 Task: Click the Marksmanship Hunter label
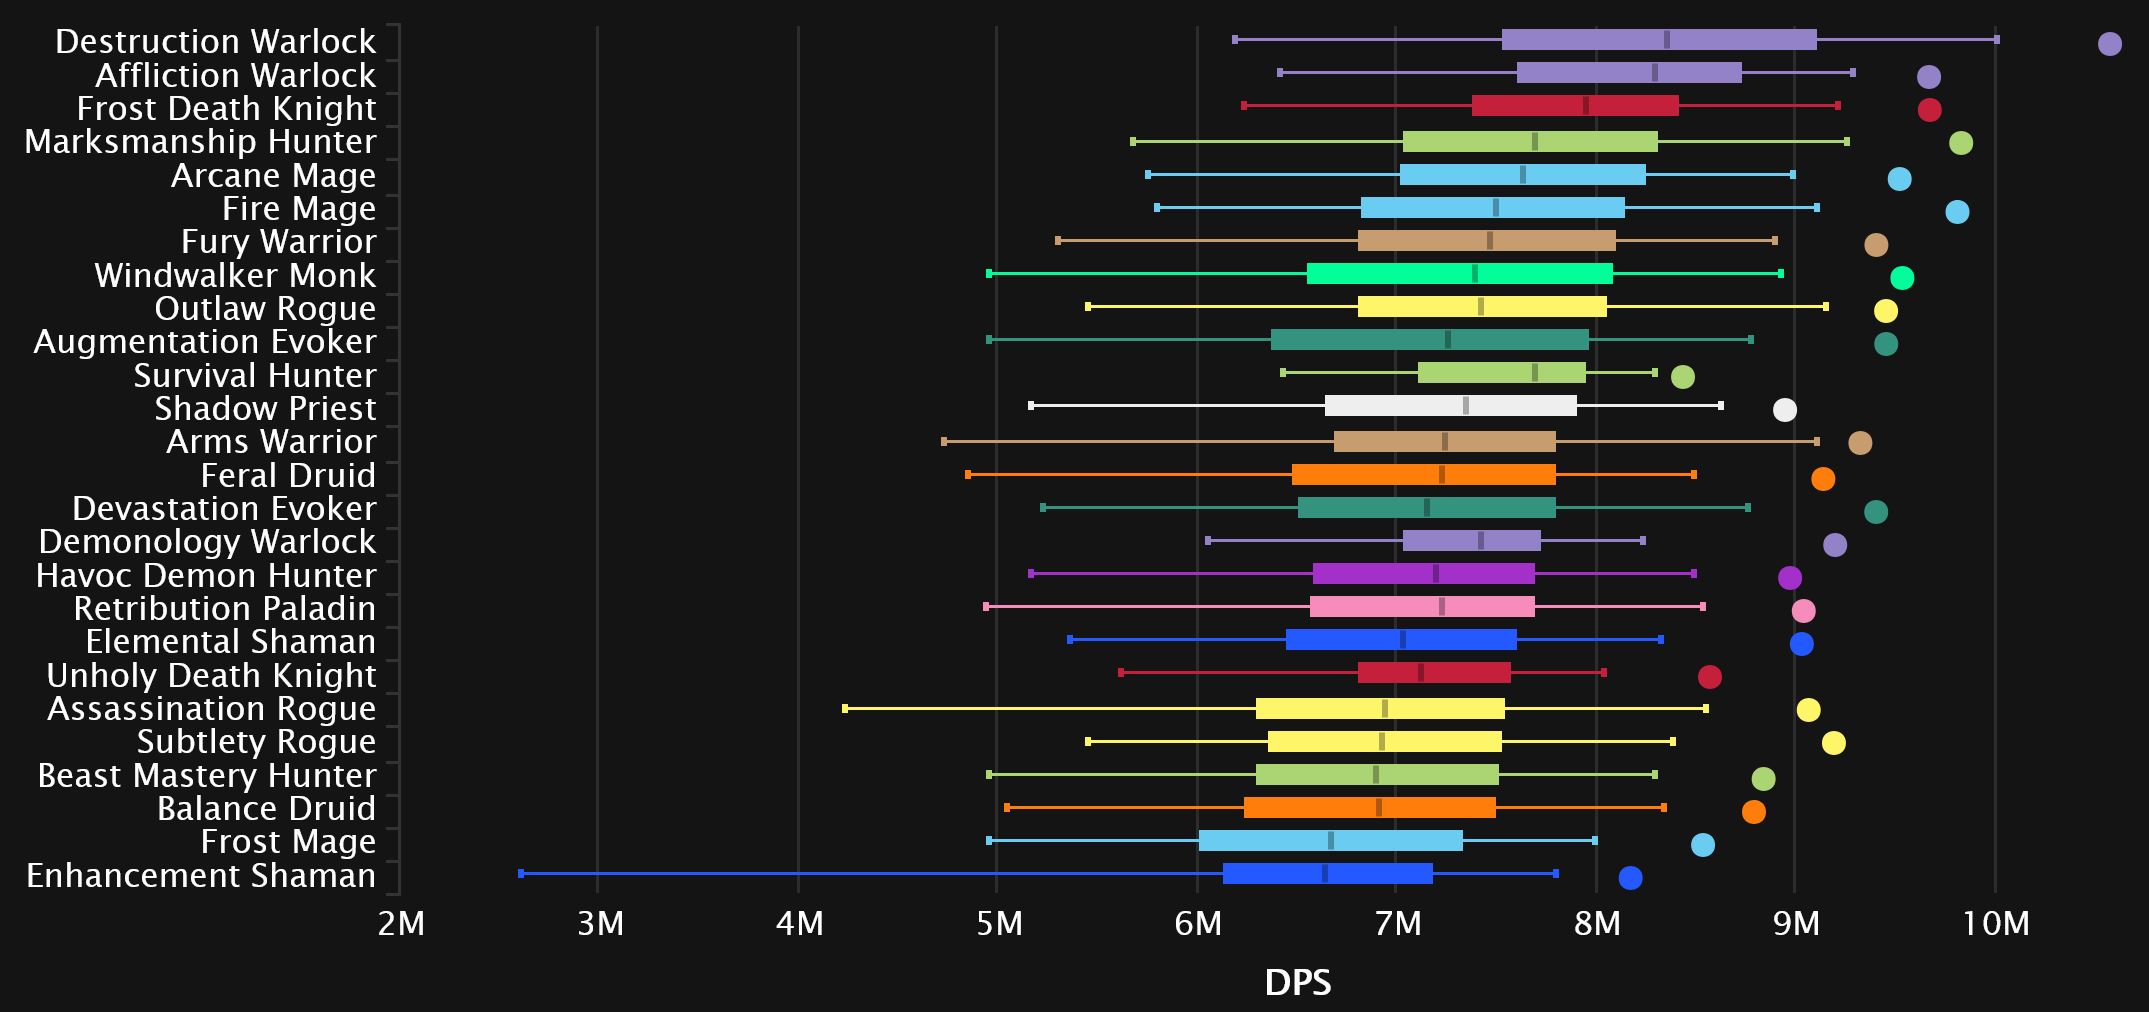coord(200,142)
